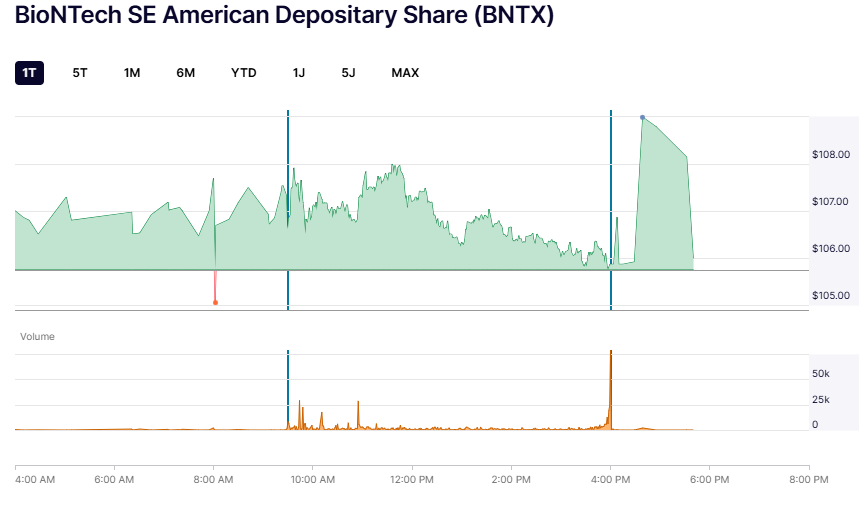Screen dimensions: 867x505
Task: Click the 12:00 PM time axis label
Action: coord(411,479)
